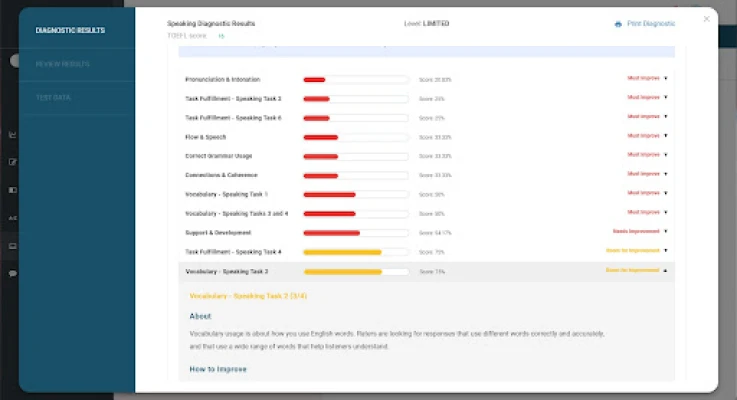Collapse Vocabulary Speaking Task 2 section arrow
737x400 pixels.
[x=665, y=270]
